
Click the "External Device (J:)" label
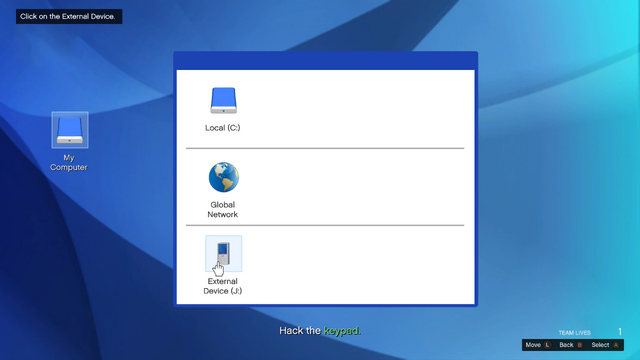(x=222, y=286)
